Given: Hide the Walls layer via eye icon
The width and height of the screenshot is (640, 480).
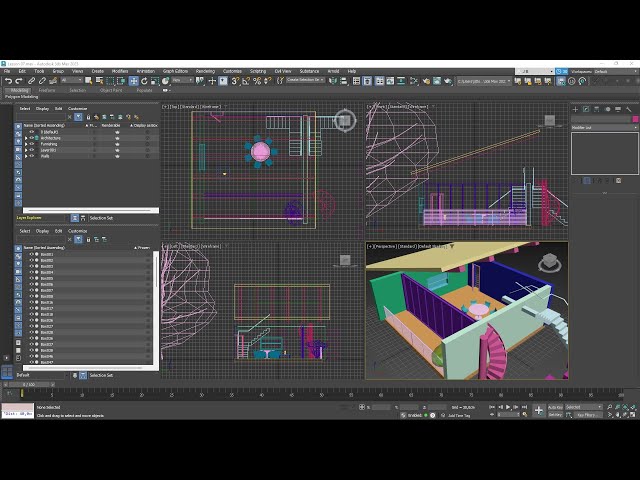Looking at the screenshot, I should coord(31,156).
